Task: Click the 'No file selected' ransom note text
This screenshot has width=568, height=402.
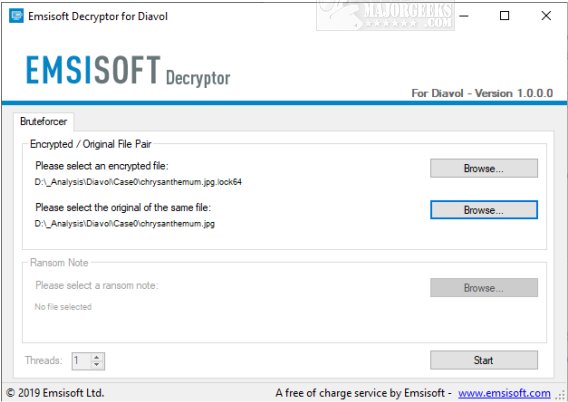Action: point(63,307)
